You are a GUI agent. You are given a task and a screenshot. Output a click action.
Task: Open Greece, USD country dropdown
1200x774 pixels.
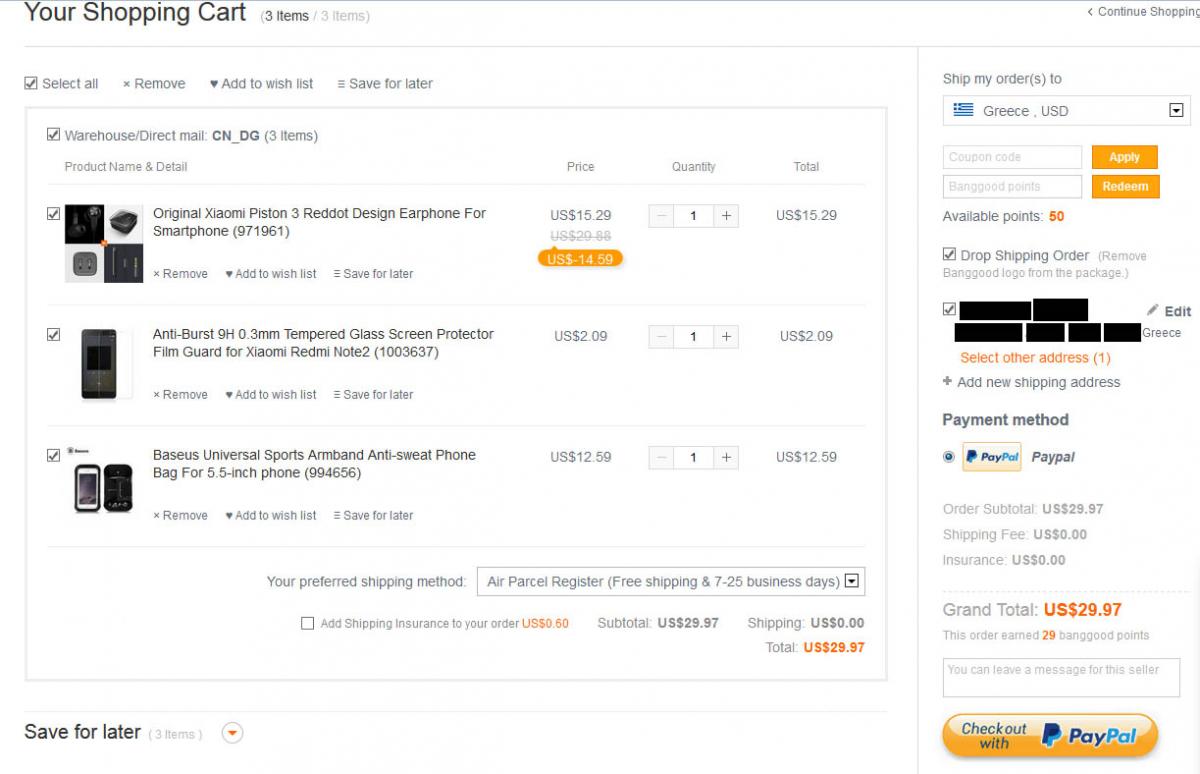click(x=1067, y=111)
